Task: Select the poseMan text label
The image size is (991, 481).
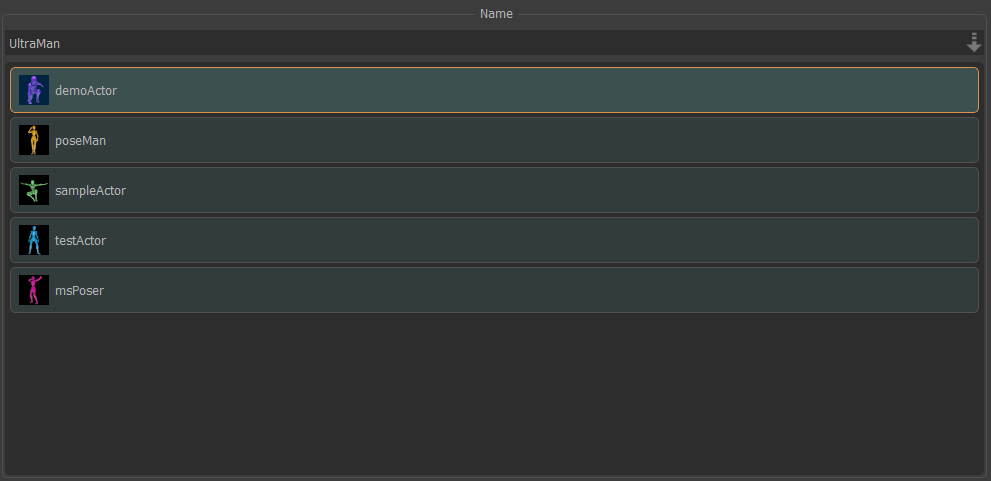Action: pyautogui.click(x=80, y=141)
